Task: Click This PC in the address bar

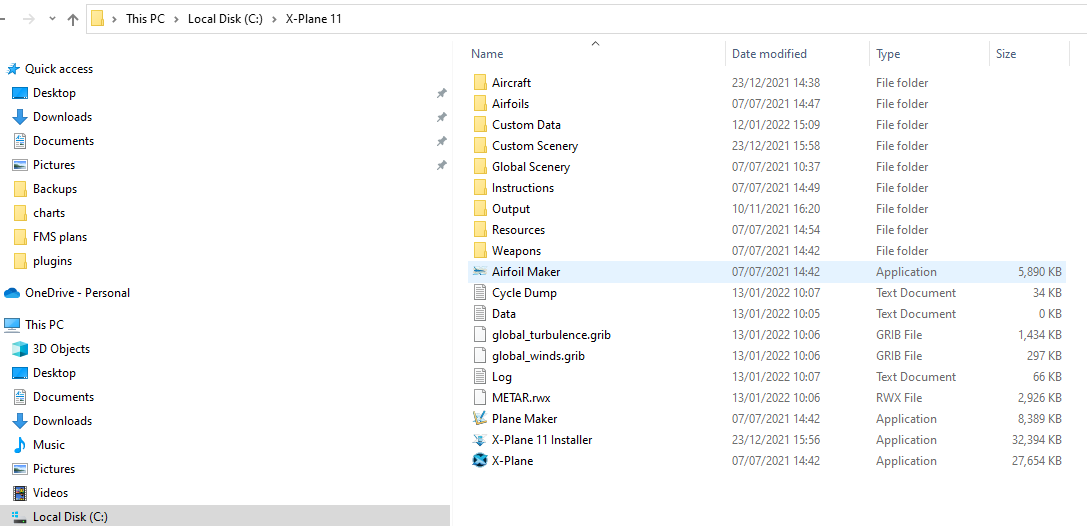Action: click(146, 19)
